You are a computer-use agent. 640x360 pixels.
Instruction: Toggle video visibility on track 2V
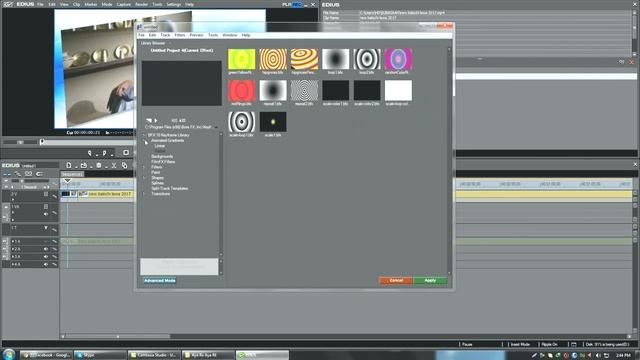coord(46,194)
